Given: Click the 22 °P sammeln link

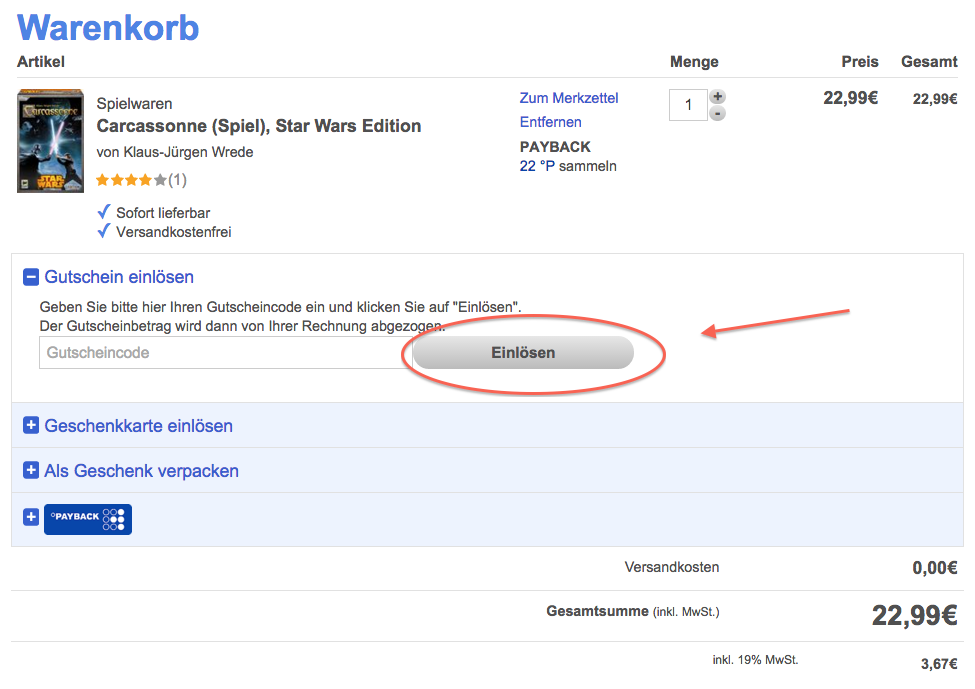Looking at the screenshot, I should coord(568,166).
